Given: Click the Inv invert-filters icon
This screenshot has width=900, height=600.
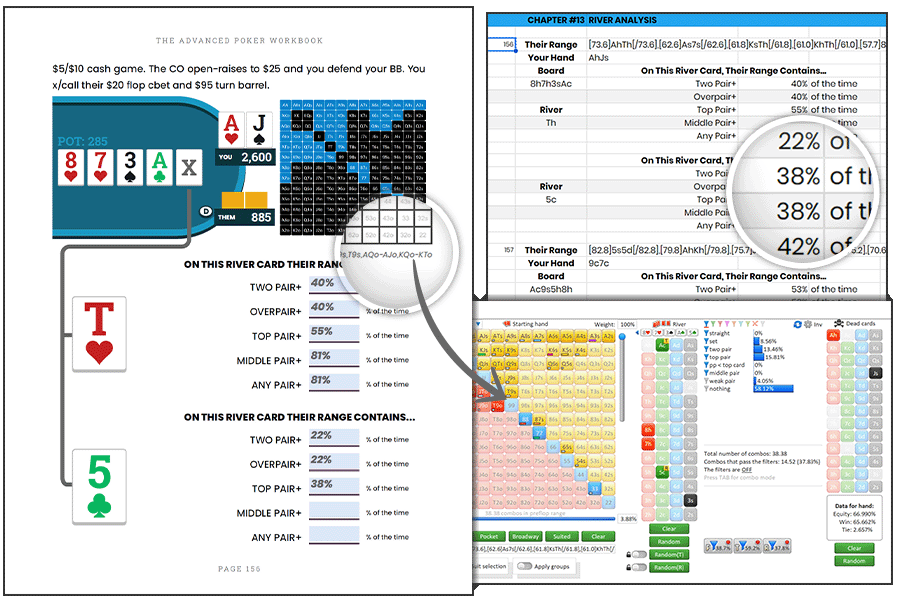Looking at the screenshot, I should (818, 324).
